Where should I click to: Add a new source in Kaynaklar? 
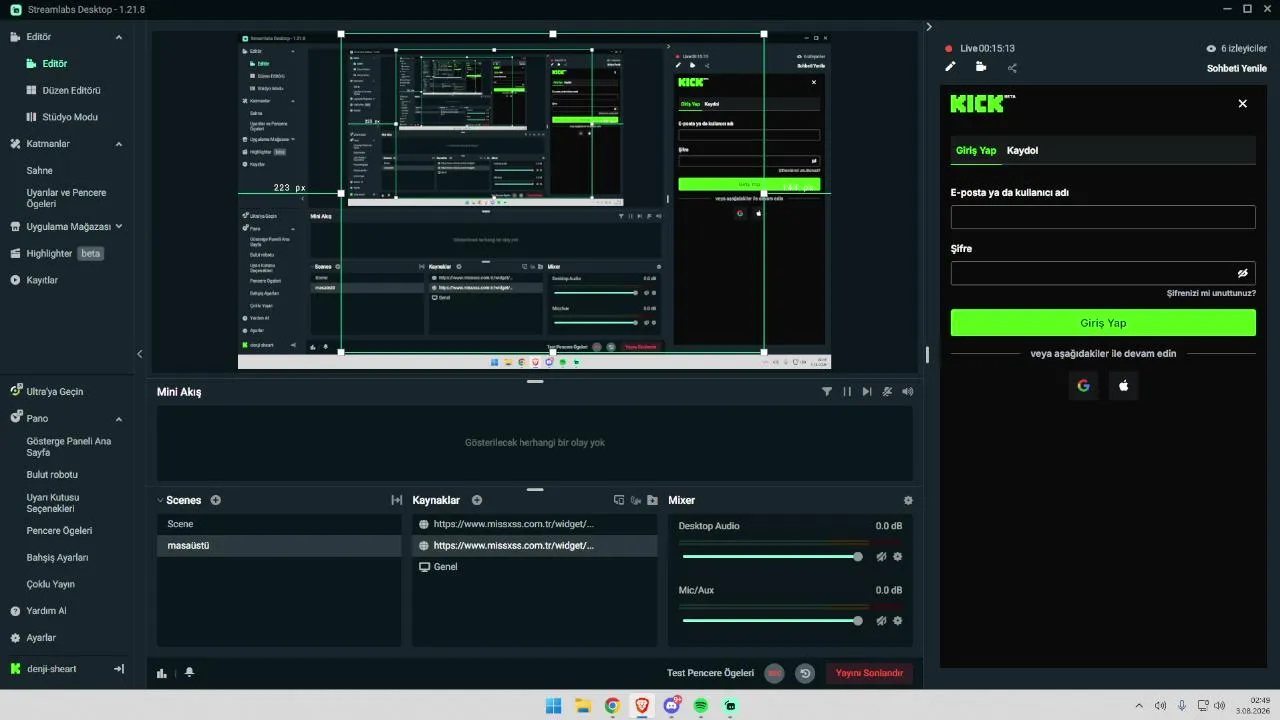477,500
